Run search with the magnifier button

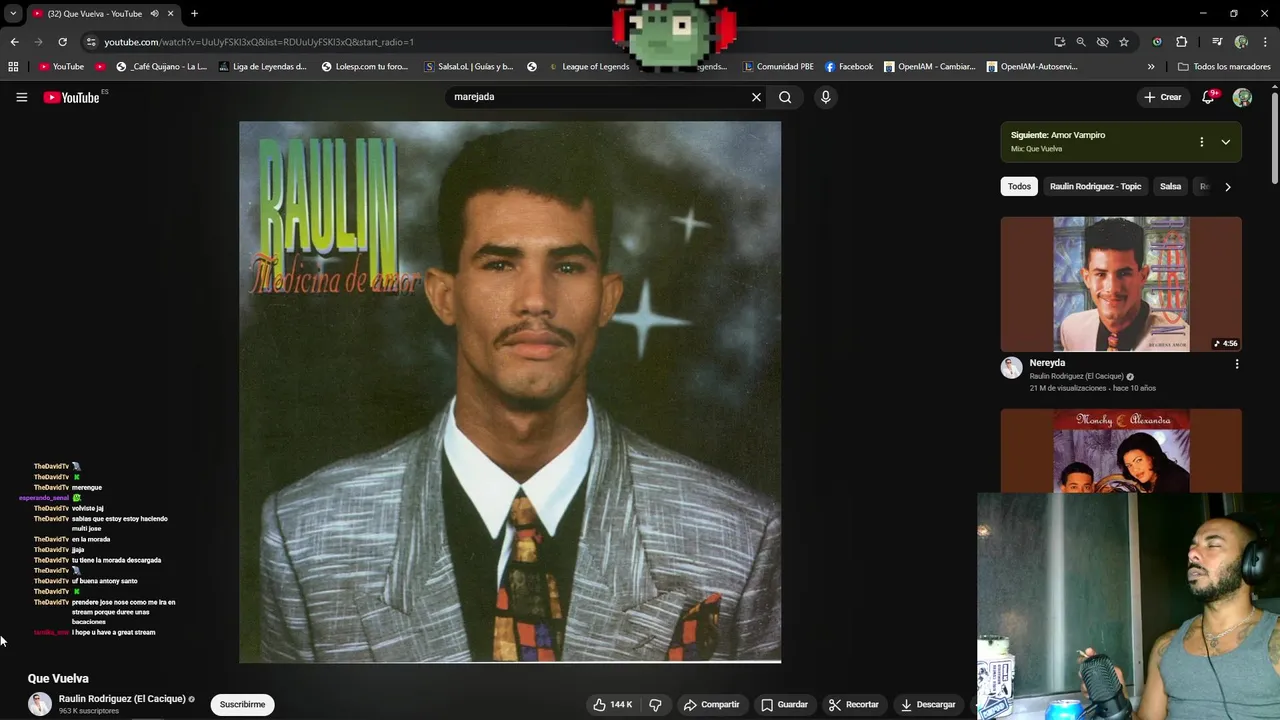[785, 97]
